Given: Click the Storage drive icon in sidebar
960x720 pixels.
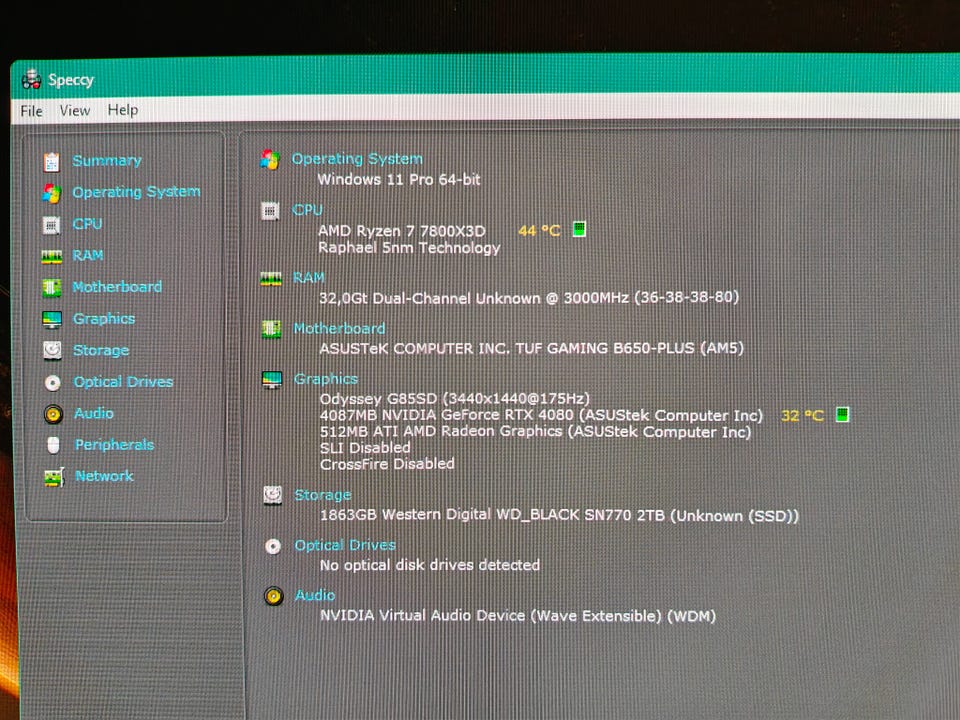Looking at the screenshot, I should click(53, 350).
